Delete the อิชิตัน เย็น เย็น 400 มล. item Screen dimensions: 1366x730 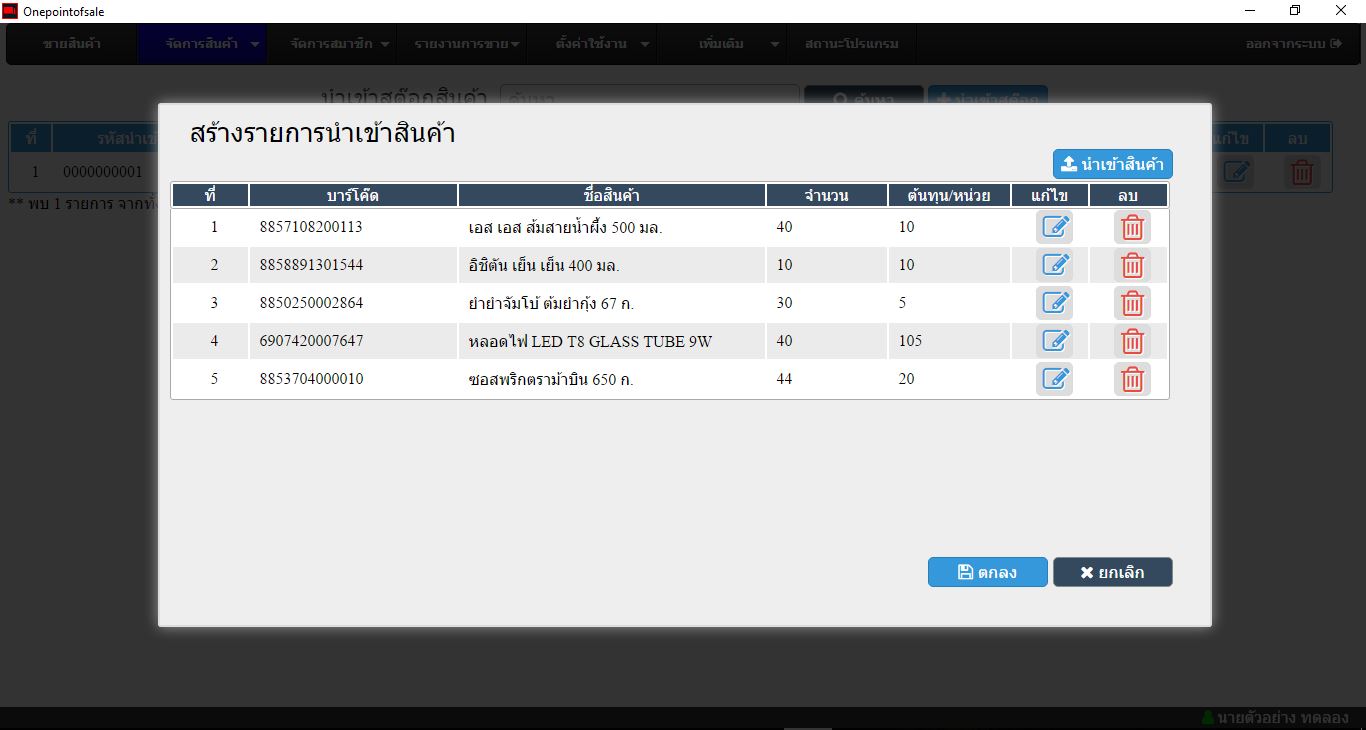[1132, 265]
